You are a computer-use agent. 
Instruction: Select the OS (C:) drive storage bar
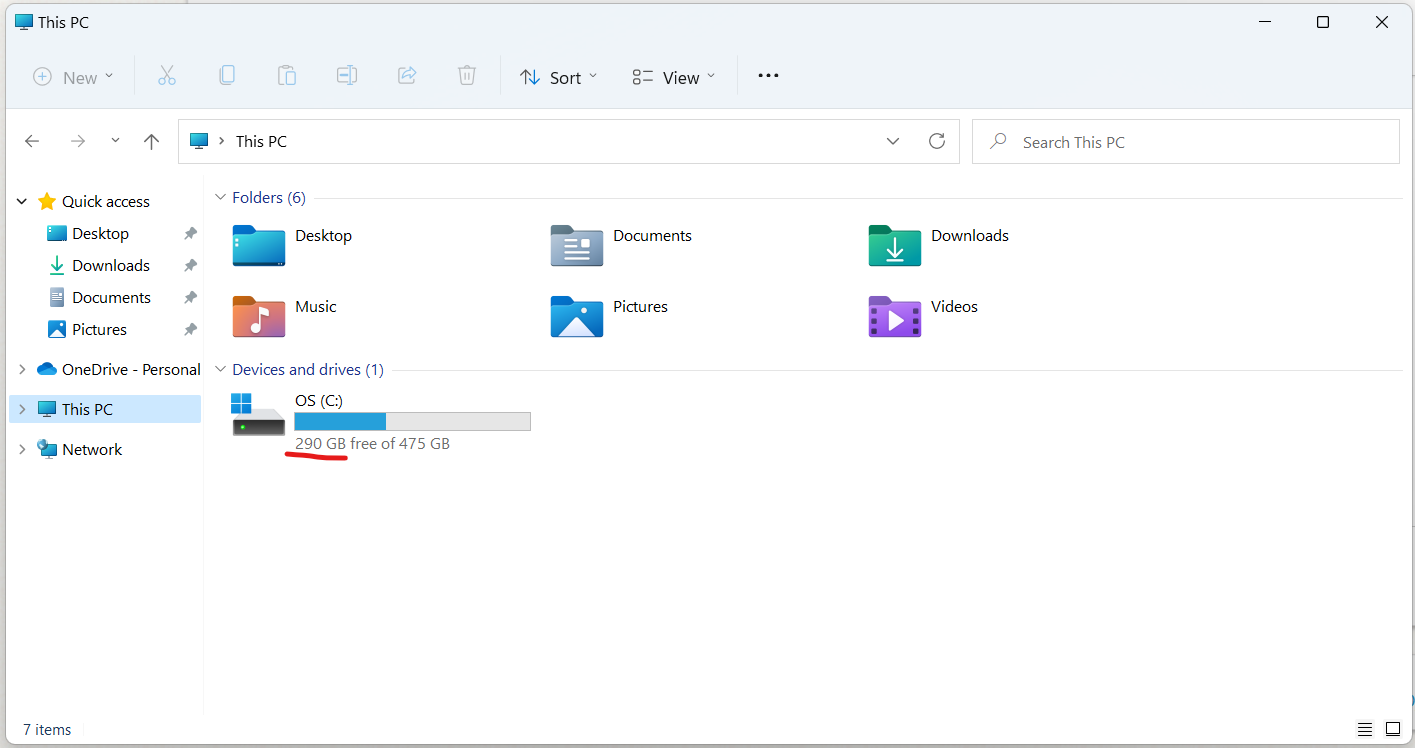(412, 421)
